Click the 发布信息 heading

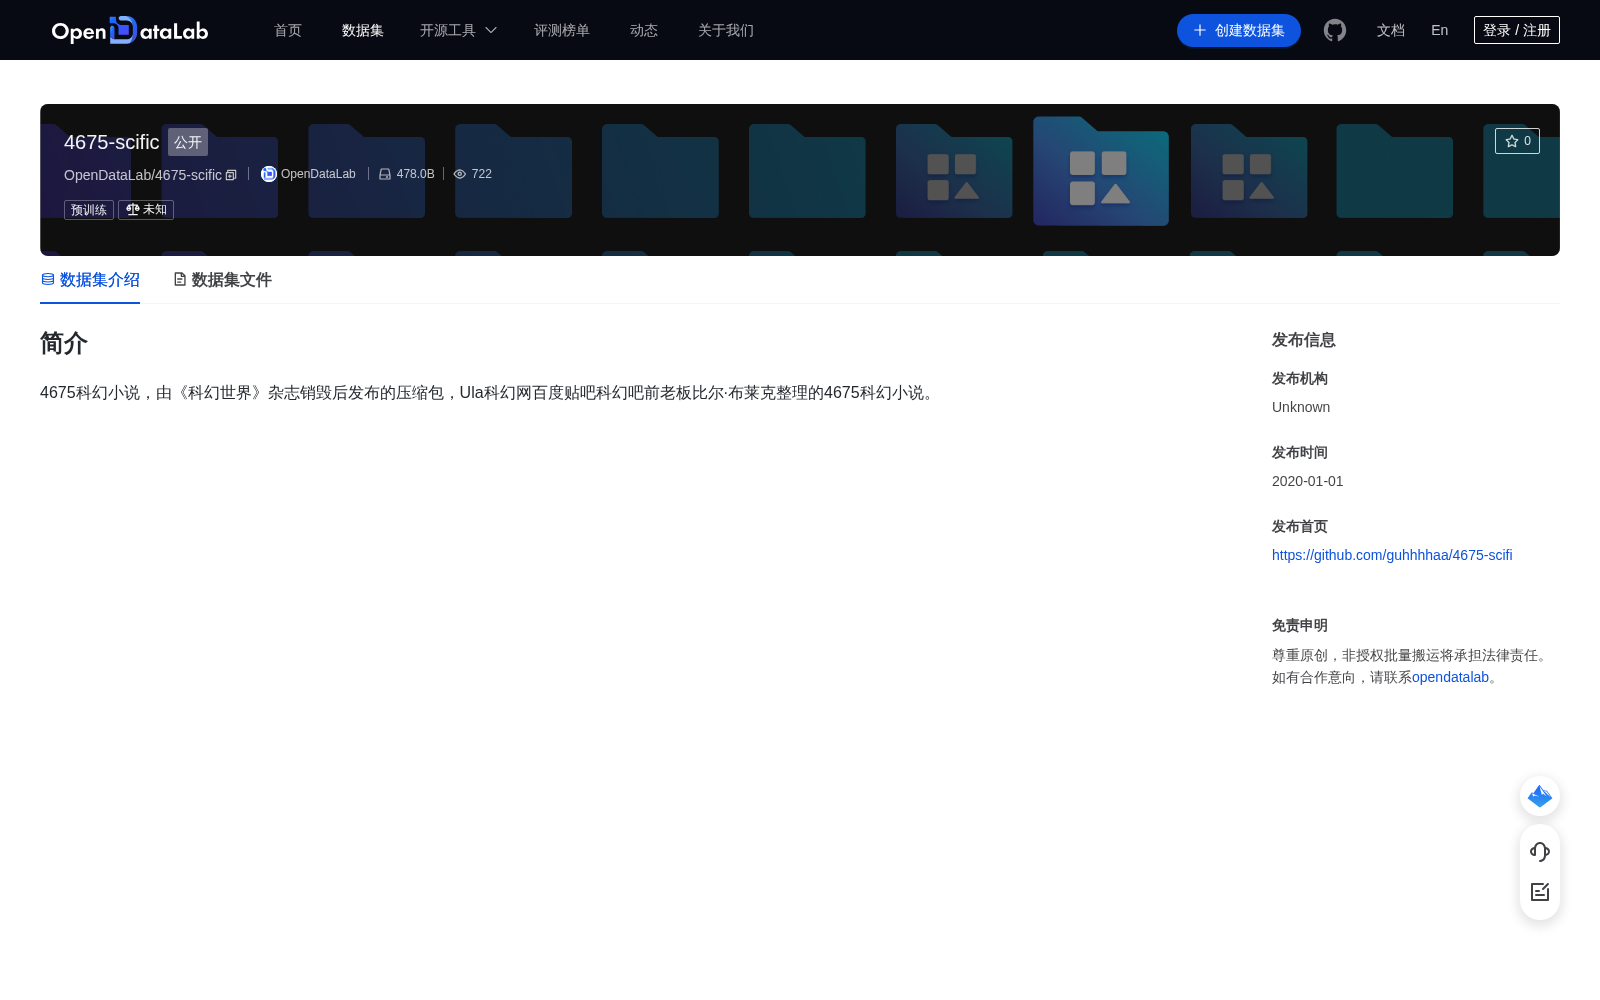click(1304, 340)
